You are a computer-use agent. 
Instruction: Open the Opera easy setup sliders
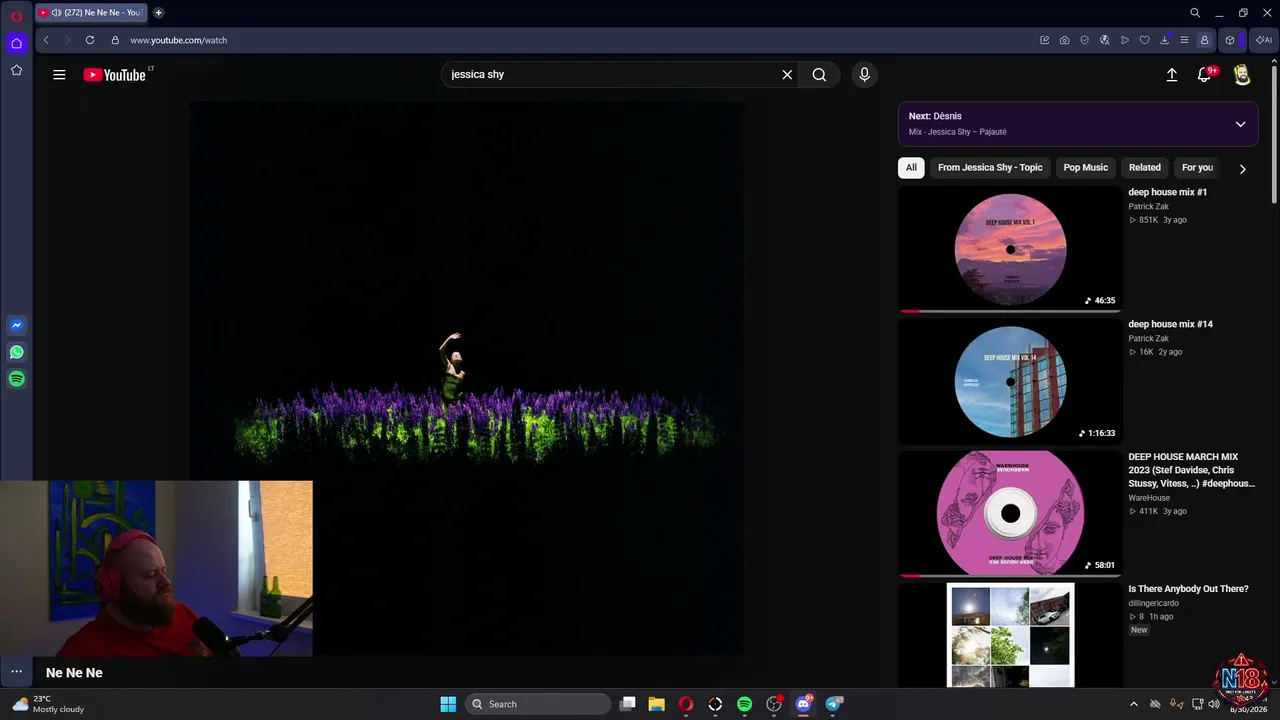click(1184, 40)
